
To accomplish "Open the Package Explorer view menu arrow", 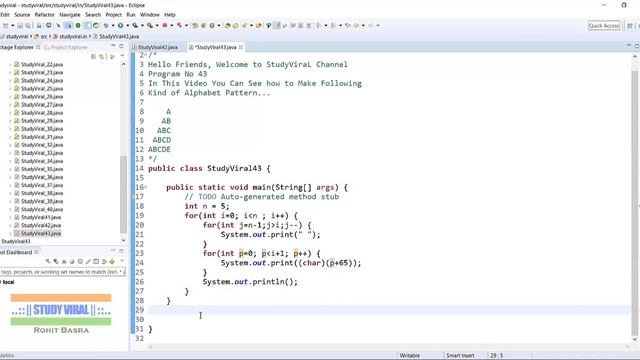I will (122, 56).
